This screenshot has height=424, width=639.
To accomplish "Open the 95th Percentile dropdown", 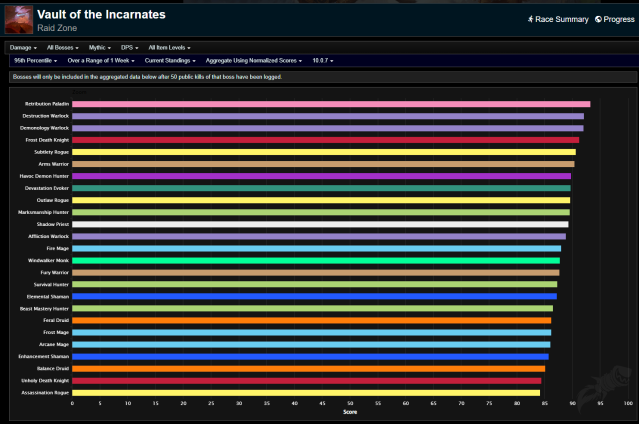I will point(35,60).
